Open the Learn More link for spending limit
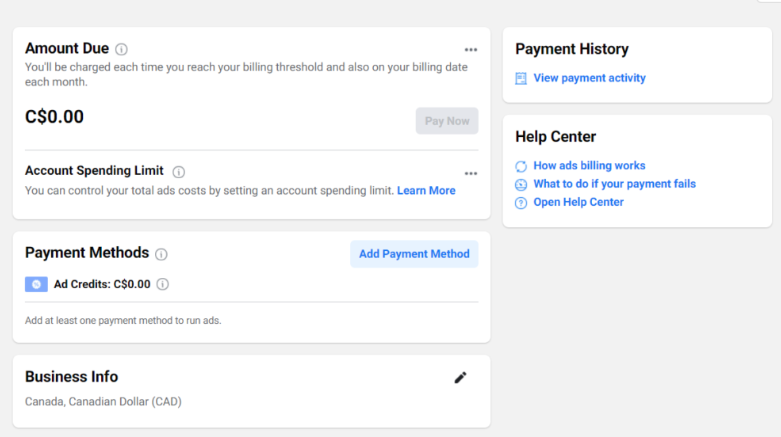781x437 pixels. (x=426, y=190)
